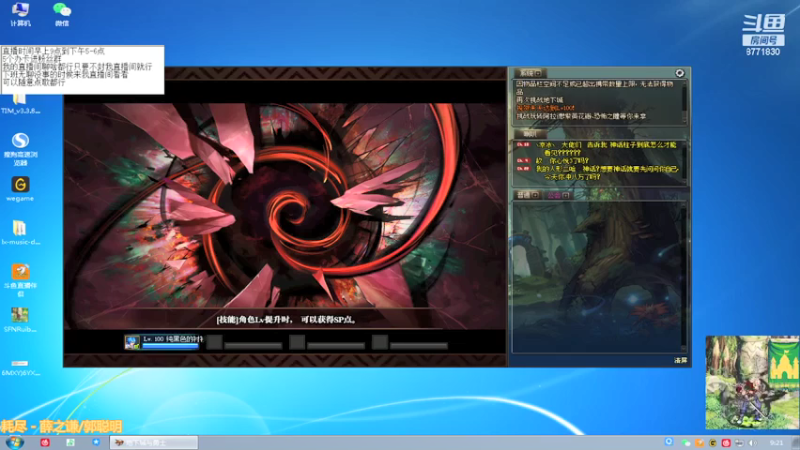Click the second empty party member slot
Screen dimensions: 800x450
point(297,342)
